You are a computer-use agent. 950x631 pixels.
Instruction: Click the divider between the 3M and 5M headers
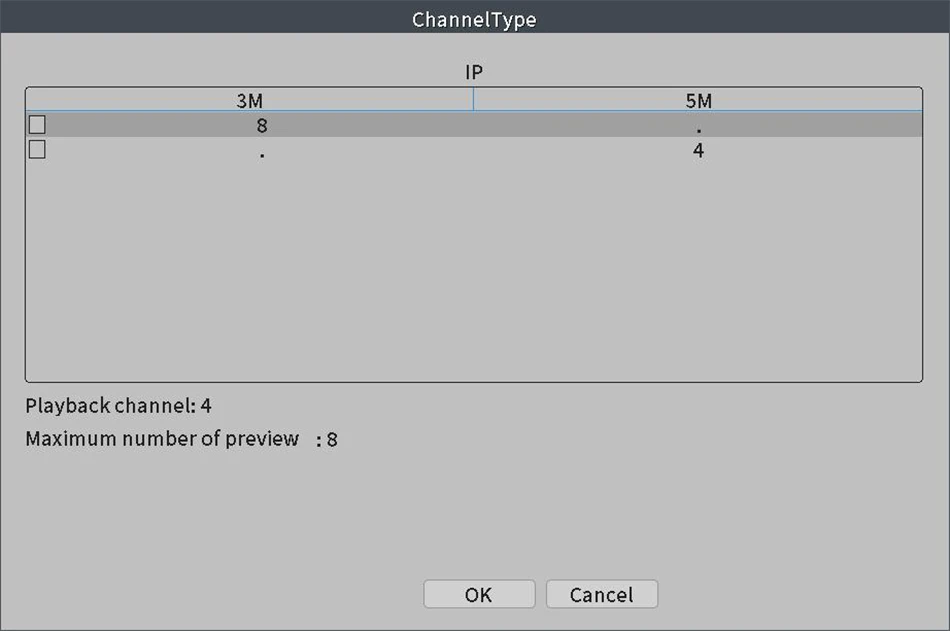click(x=473, y=100)
